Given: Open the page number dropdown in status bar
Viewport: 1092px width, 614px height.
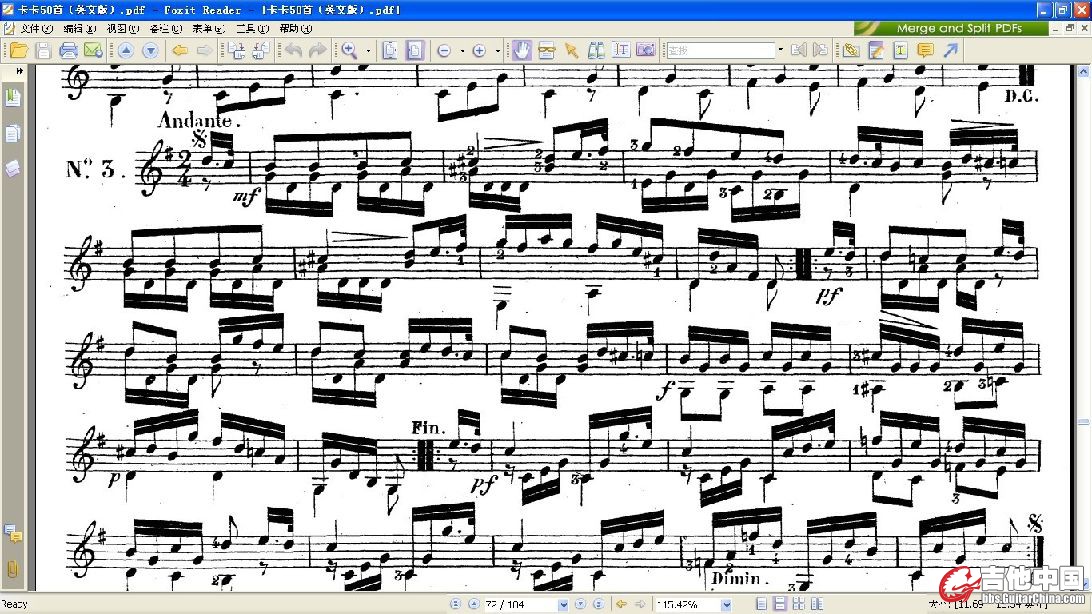Looking at the screenshot, I should (563, 605).
